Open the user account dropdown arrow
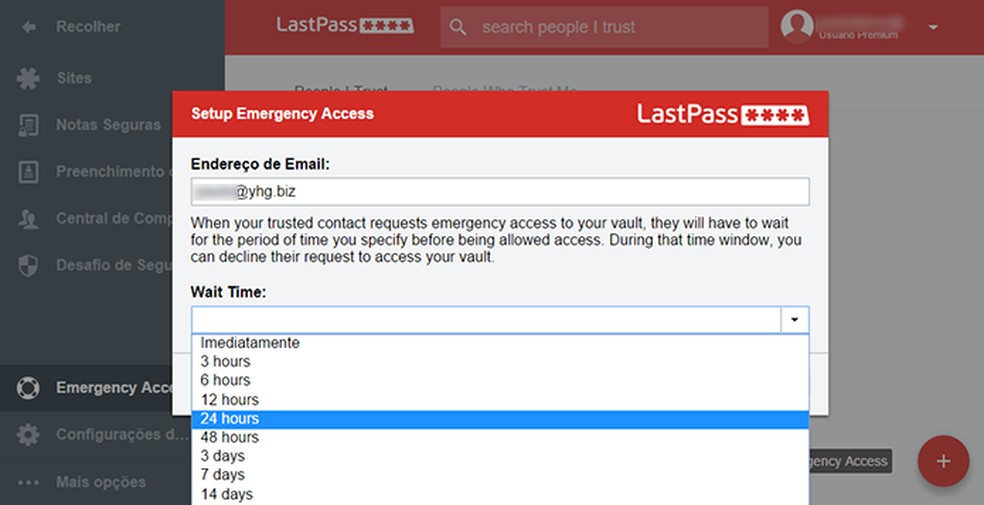The image size is (984, 505). click(933, 27)
